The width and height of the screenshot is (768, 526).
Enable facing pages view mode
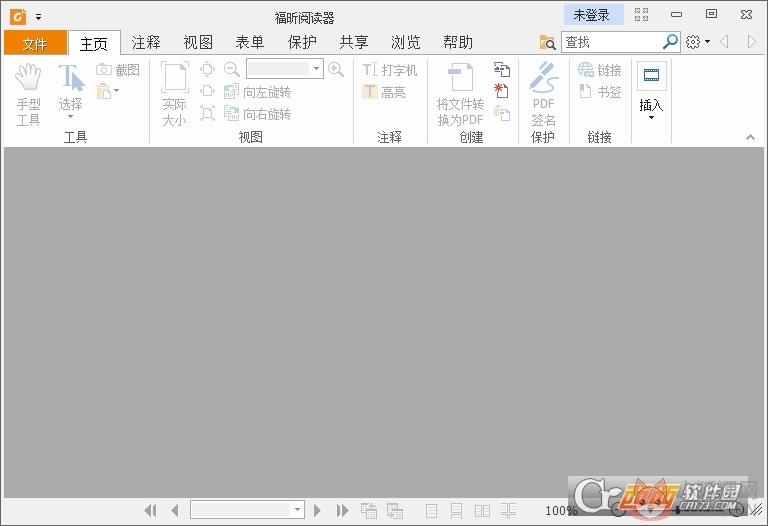point(482,511)
